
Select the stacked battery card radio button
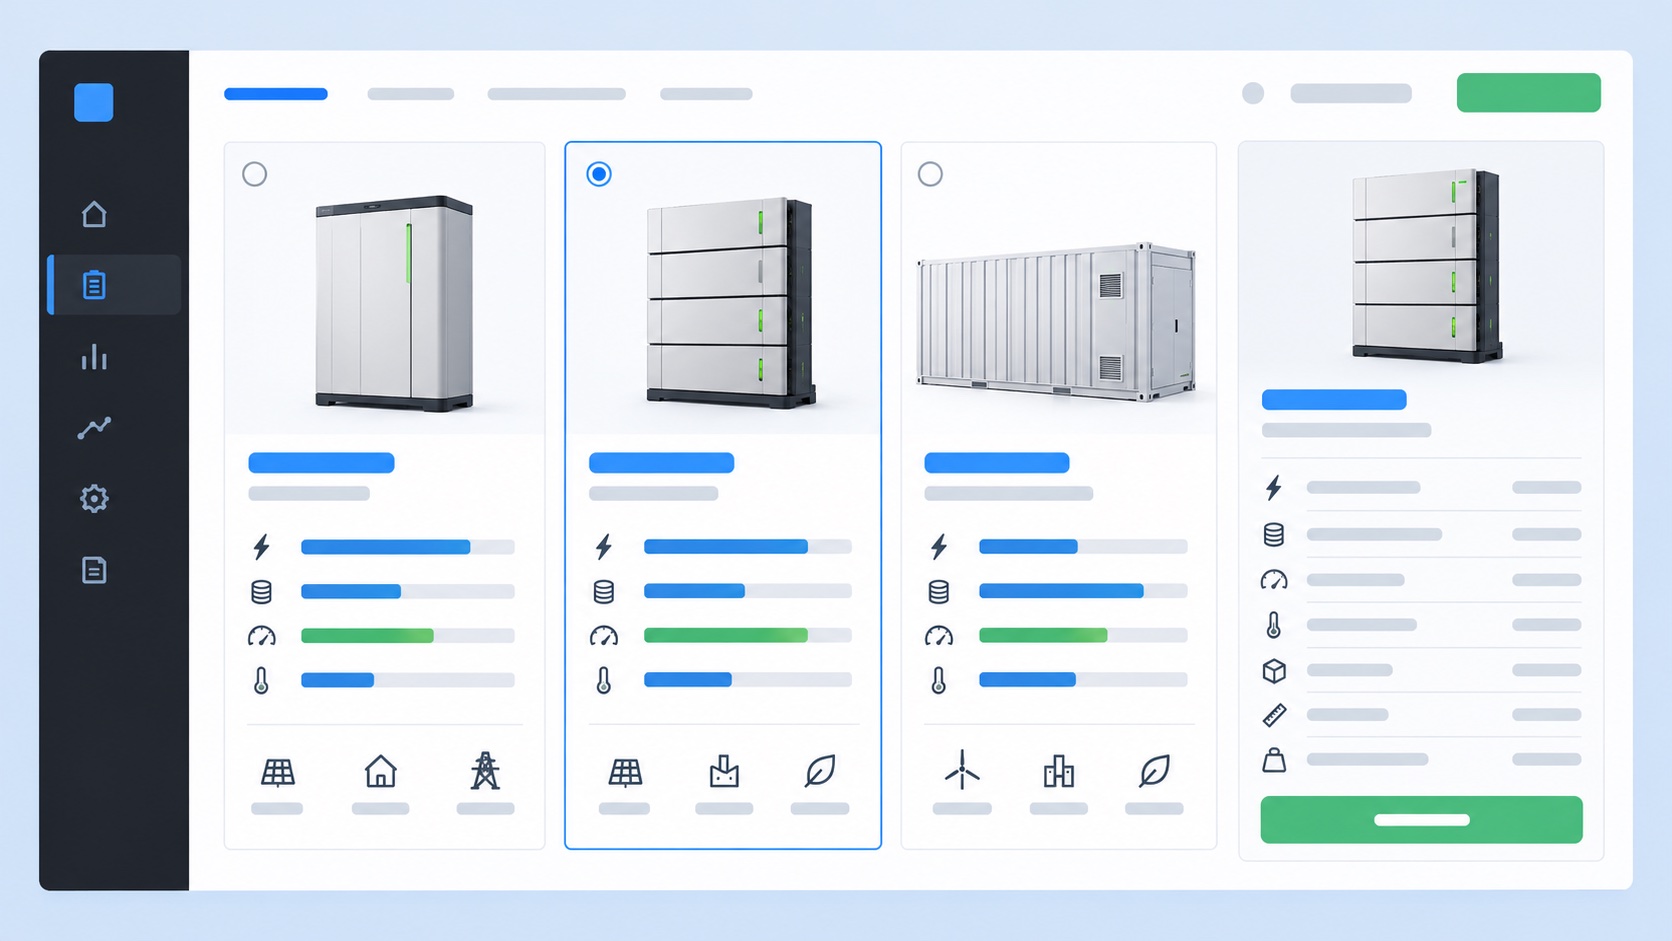tap(599, 174)
